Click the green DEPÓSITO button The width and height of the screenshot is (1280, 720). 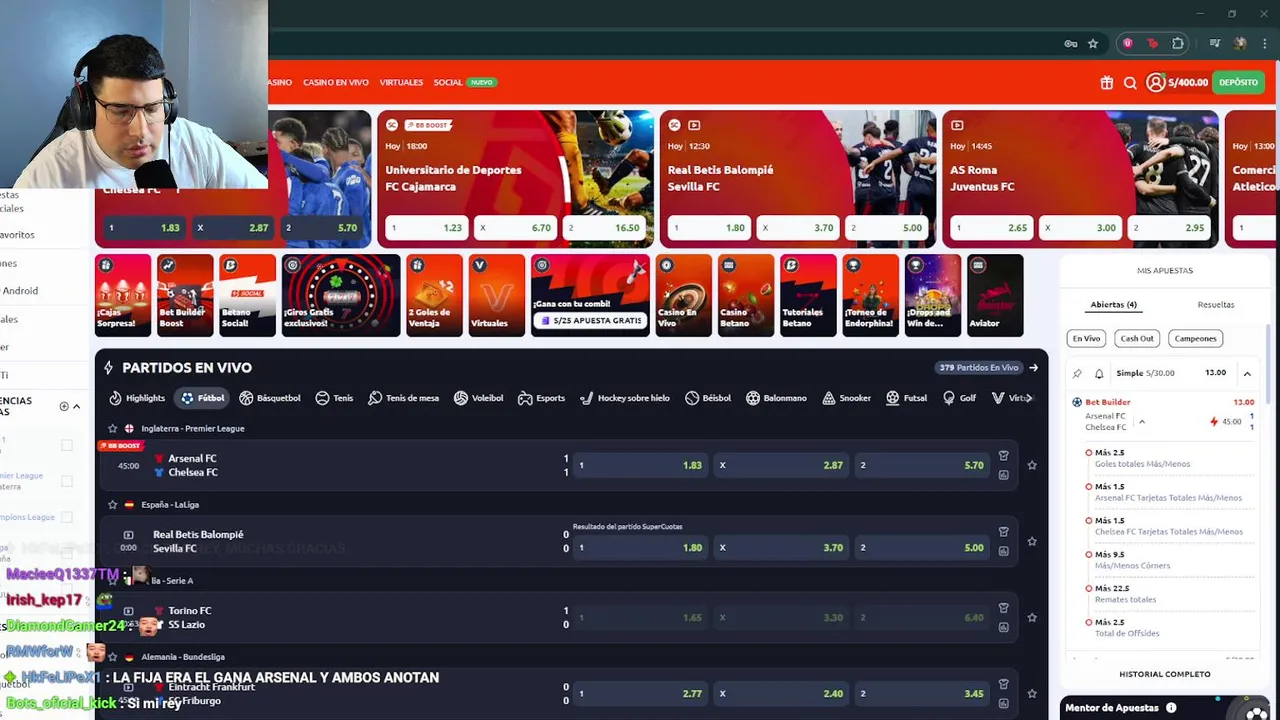point(1238,82)
